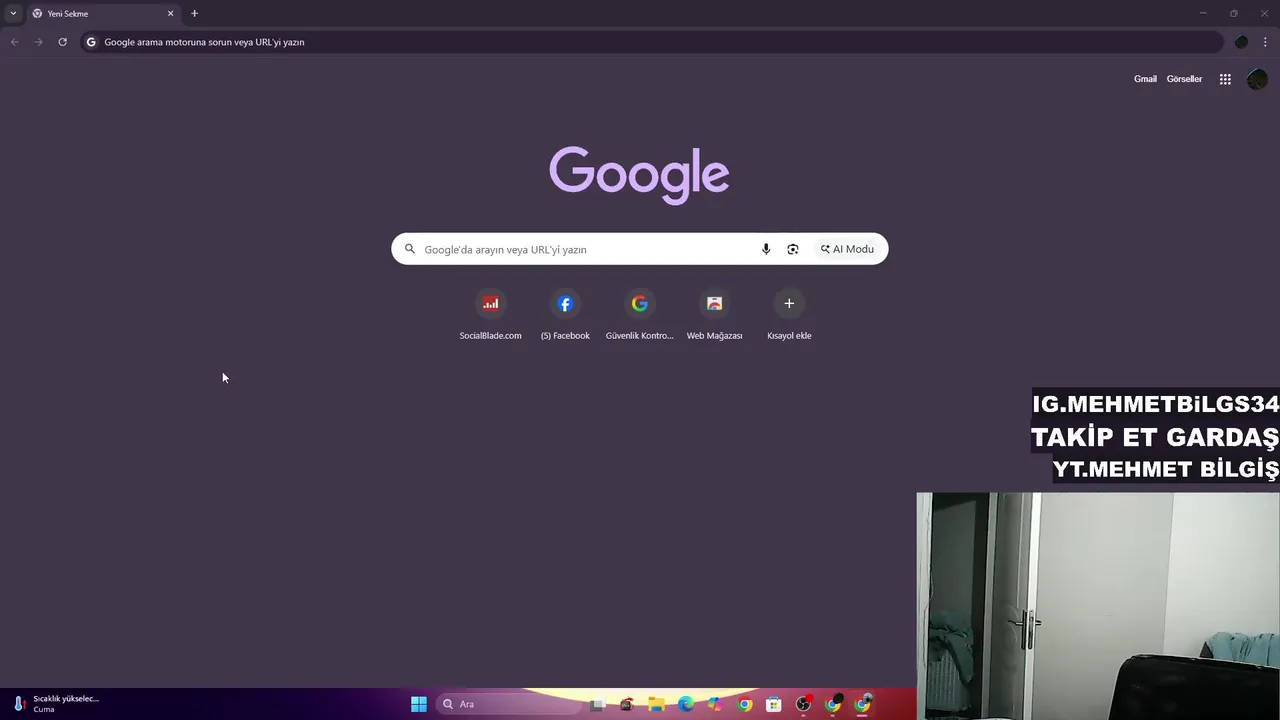Screen dimensions: 1280x720
Task: Click the taskbar Ara search box
Action: click(x=508, y=704)
